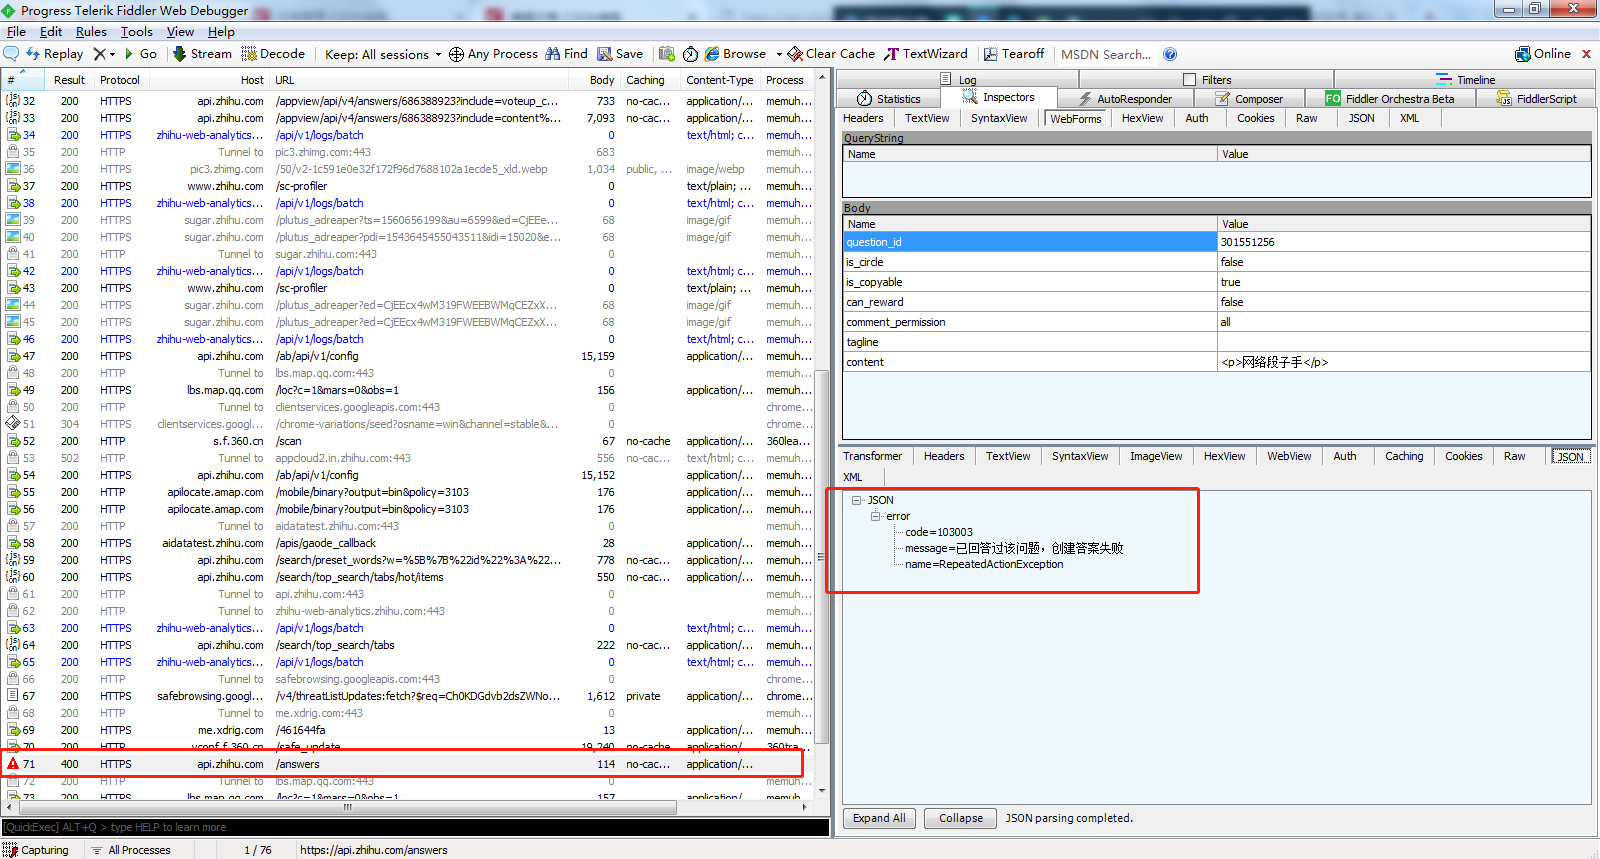Close the Online toolbar with X
Viewport: 1600px width, 859px height.
1587,54
